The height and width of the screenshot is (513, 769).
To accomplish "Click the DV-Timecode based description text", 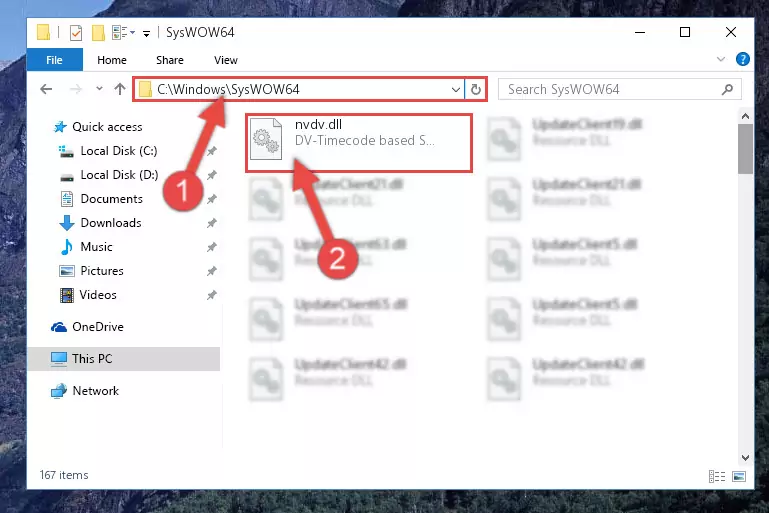I will [364, 140].
